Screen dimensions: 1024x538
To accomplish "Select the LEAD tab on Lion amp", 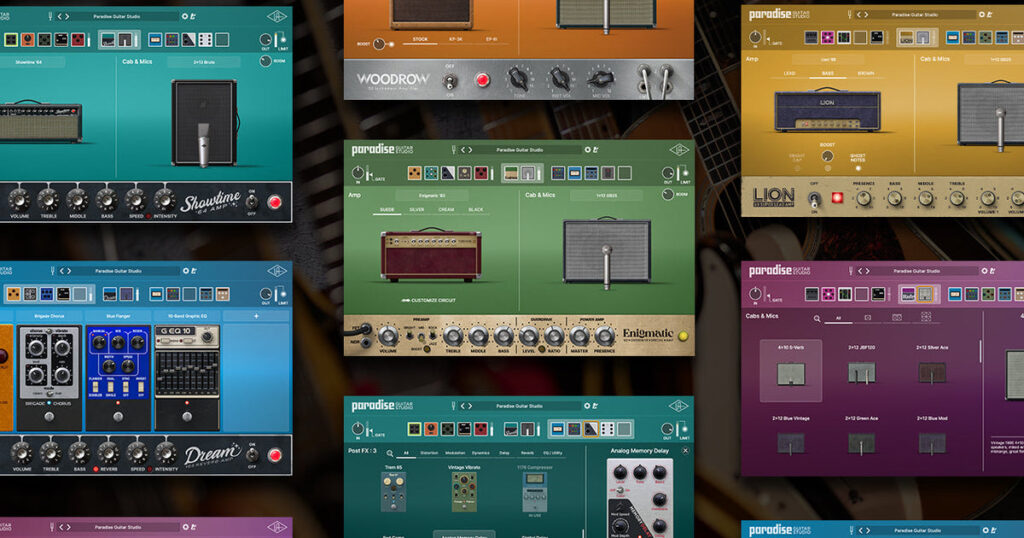I will pos(790,73).
